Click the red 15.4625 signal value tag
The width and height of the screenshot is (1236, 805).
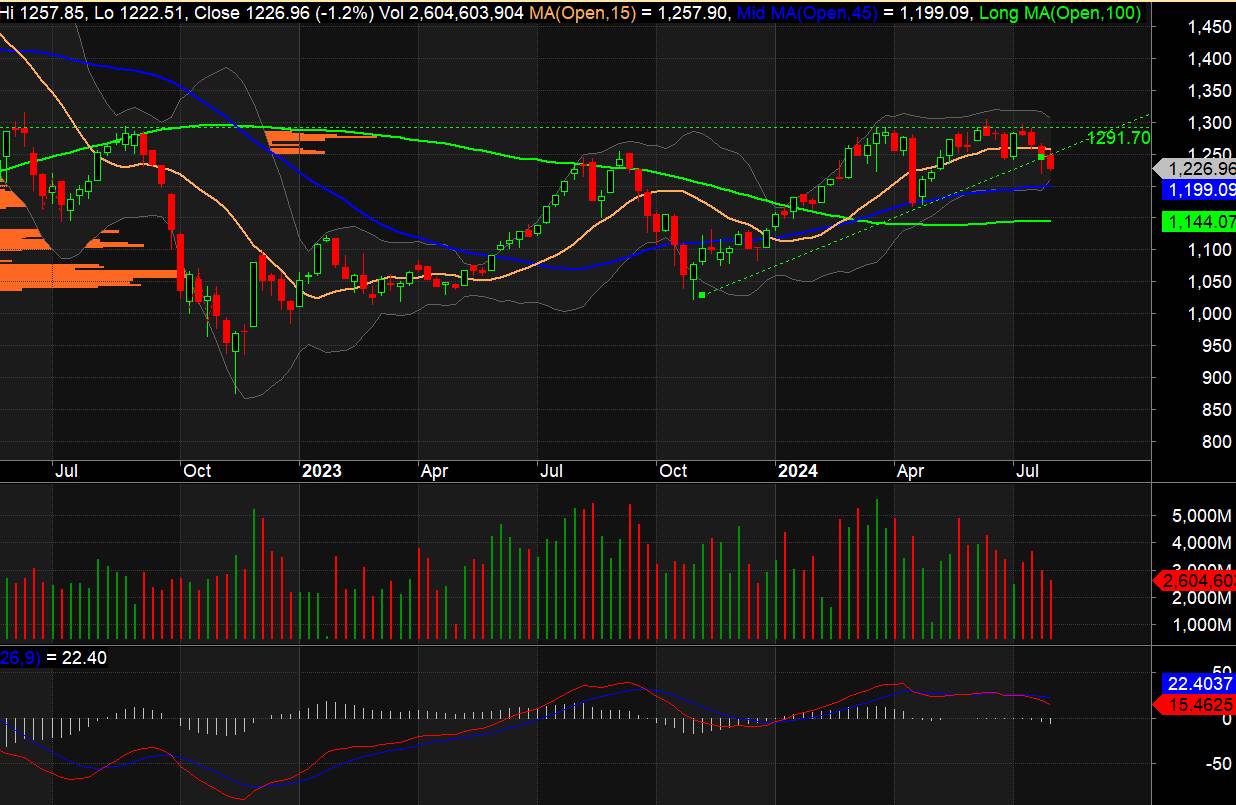click(1195, 705)
